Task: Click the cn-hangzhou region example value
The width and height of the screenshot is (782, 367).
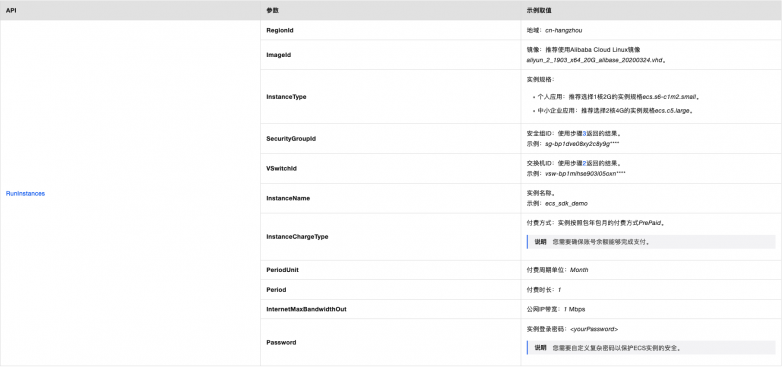Action: point(564,30)
